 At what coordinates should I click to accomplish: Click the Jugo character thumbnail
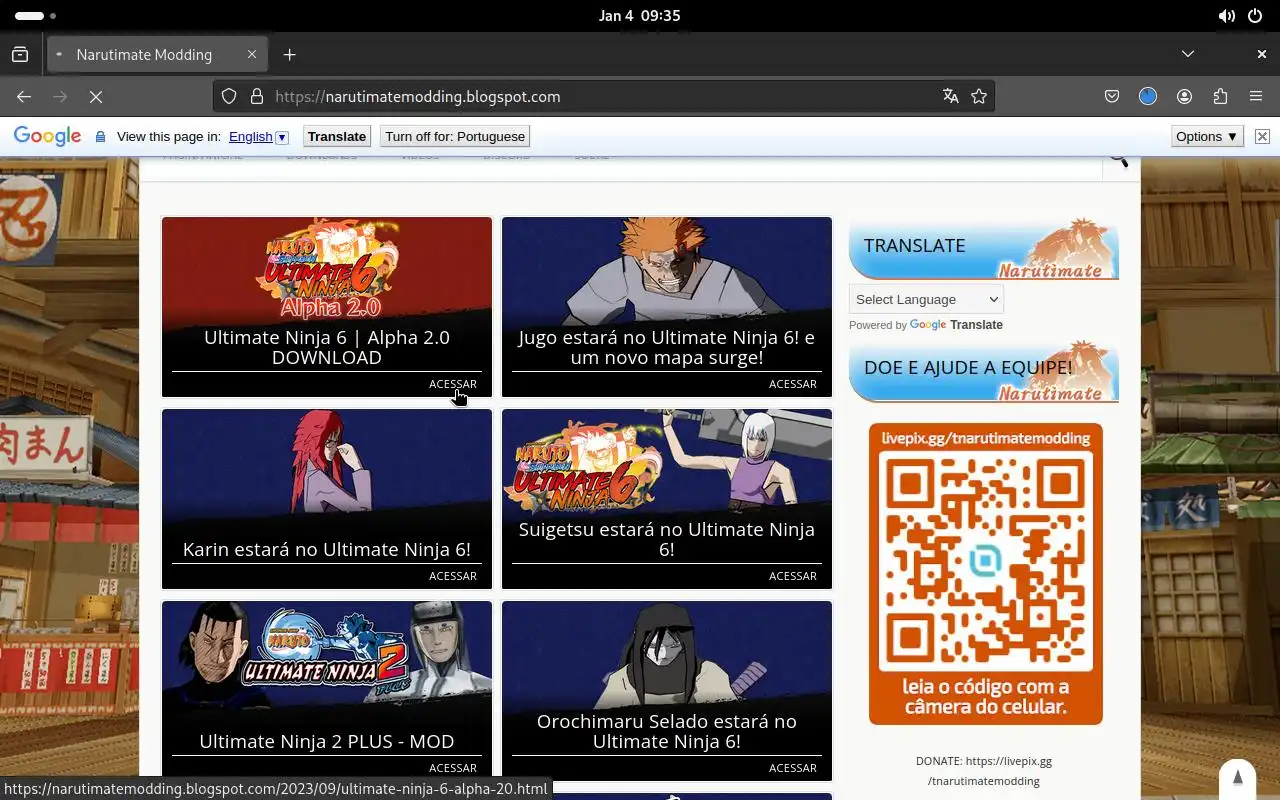pyautogui.click(x=667, y=272)
